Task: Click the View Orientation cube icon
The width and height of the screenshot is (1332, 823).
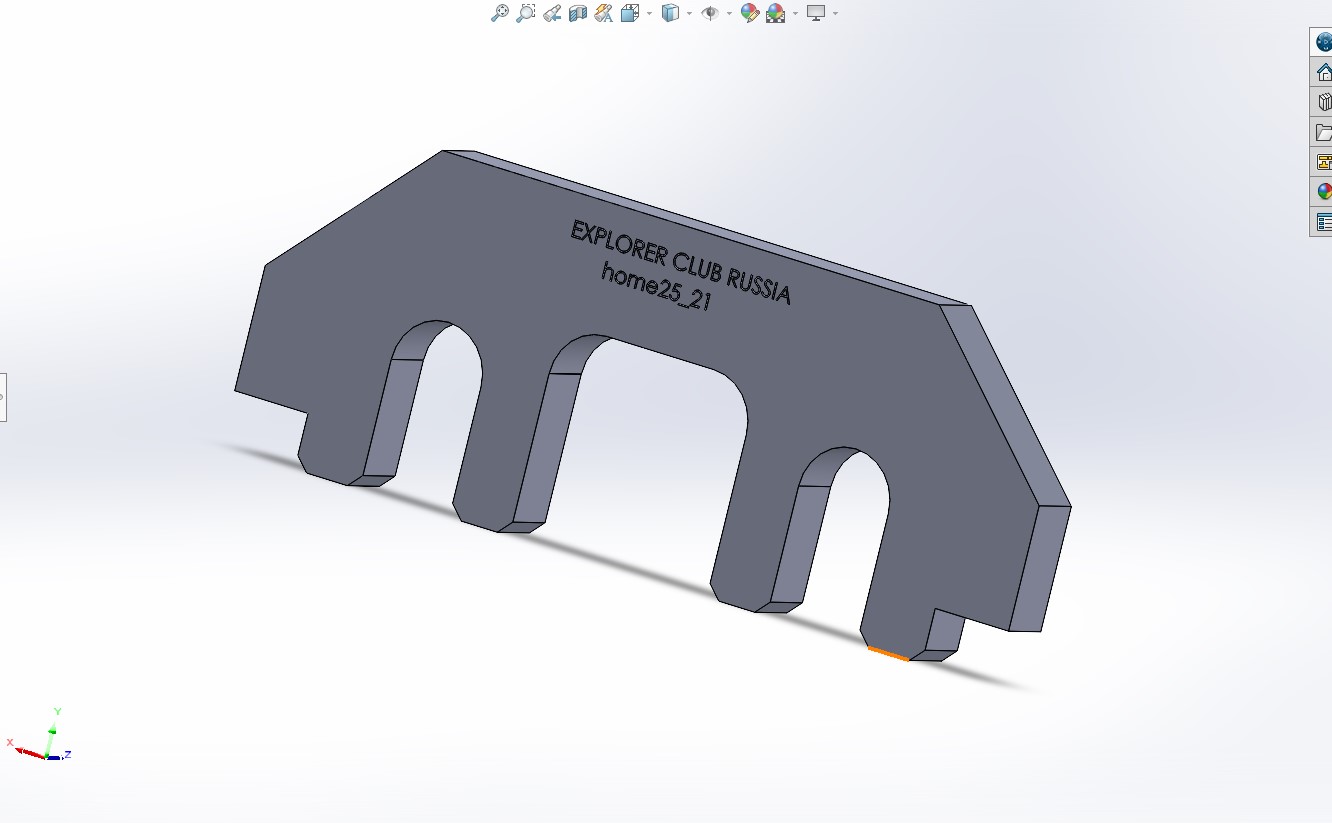Action: coord(629,13)
